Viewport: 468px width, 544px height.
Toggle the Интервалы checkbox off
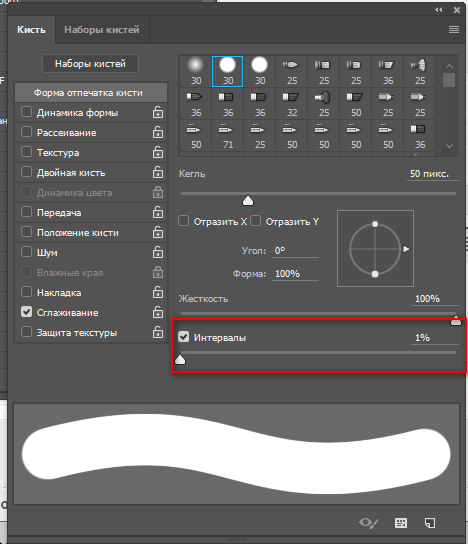(x=184, y=337)
